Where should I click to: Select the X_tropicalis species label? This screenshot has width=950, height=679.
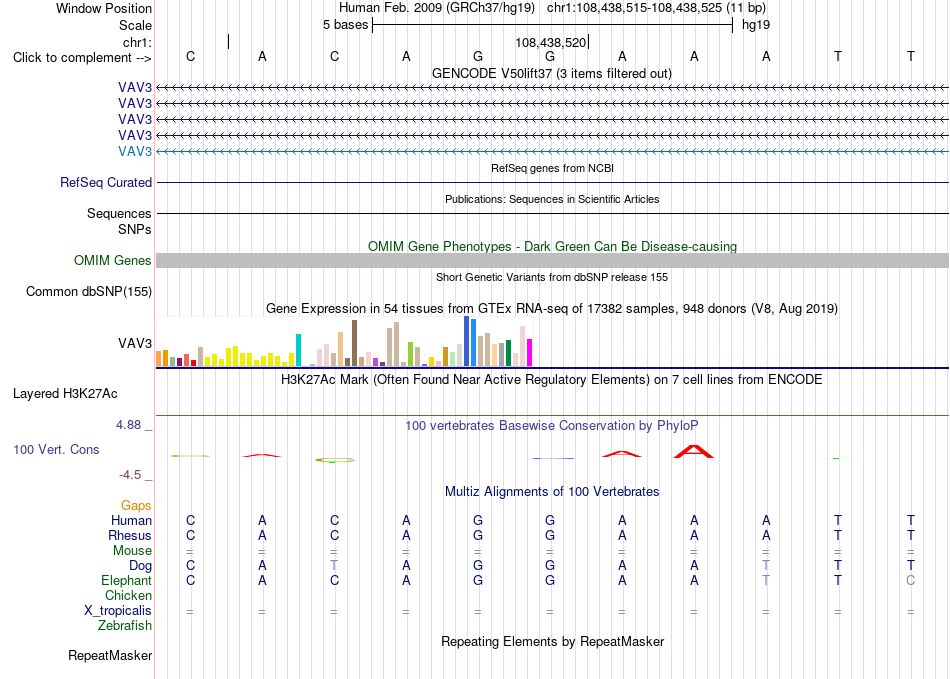click(x=118, y=611)
